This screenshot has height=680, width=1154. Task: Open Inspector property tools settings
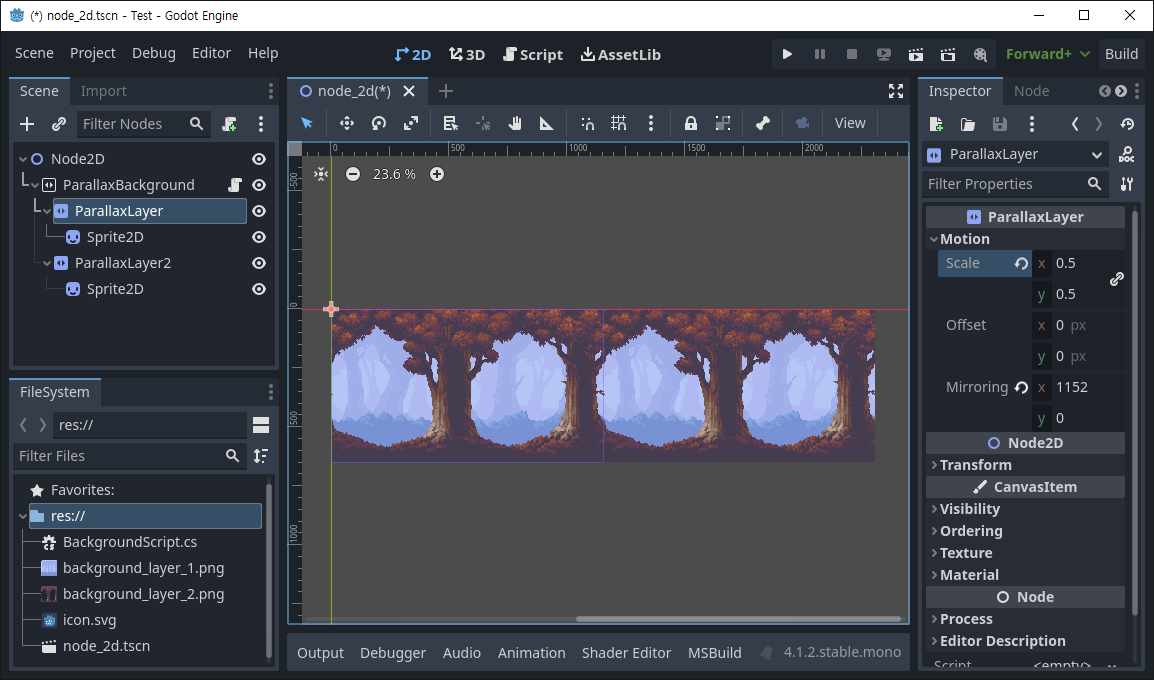(x=1127, y=184)
